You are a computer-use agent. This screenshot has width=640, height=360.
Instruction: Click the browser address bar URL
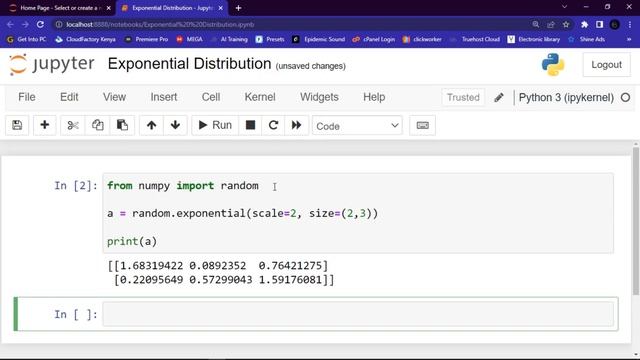tap(160, 24)
